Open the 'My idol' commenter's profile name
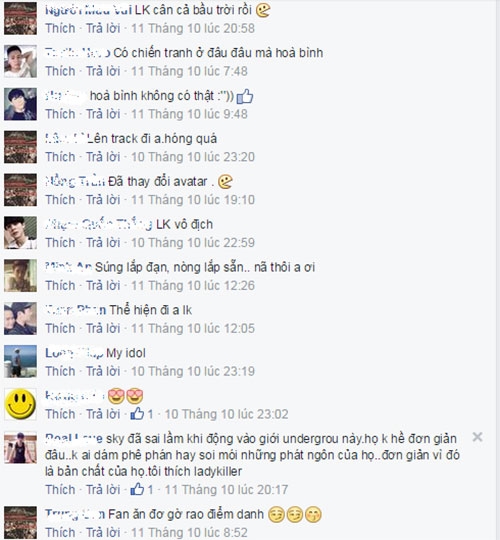500x540 pixels. (x=74, y=353)
